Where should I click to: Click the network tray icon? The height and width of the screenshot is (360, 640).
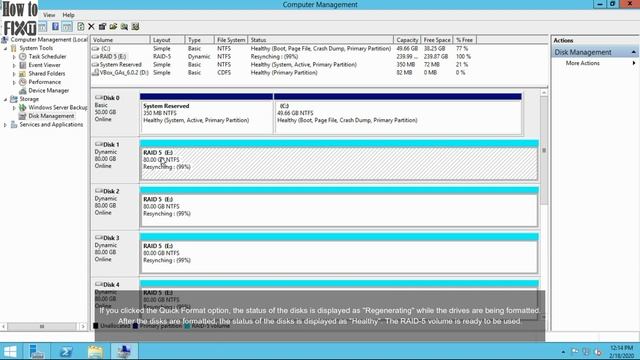click(x=586, y=351)
